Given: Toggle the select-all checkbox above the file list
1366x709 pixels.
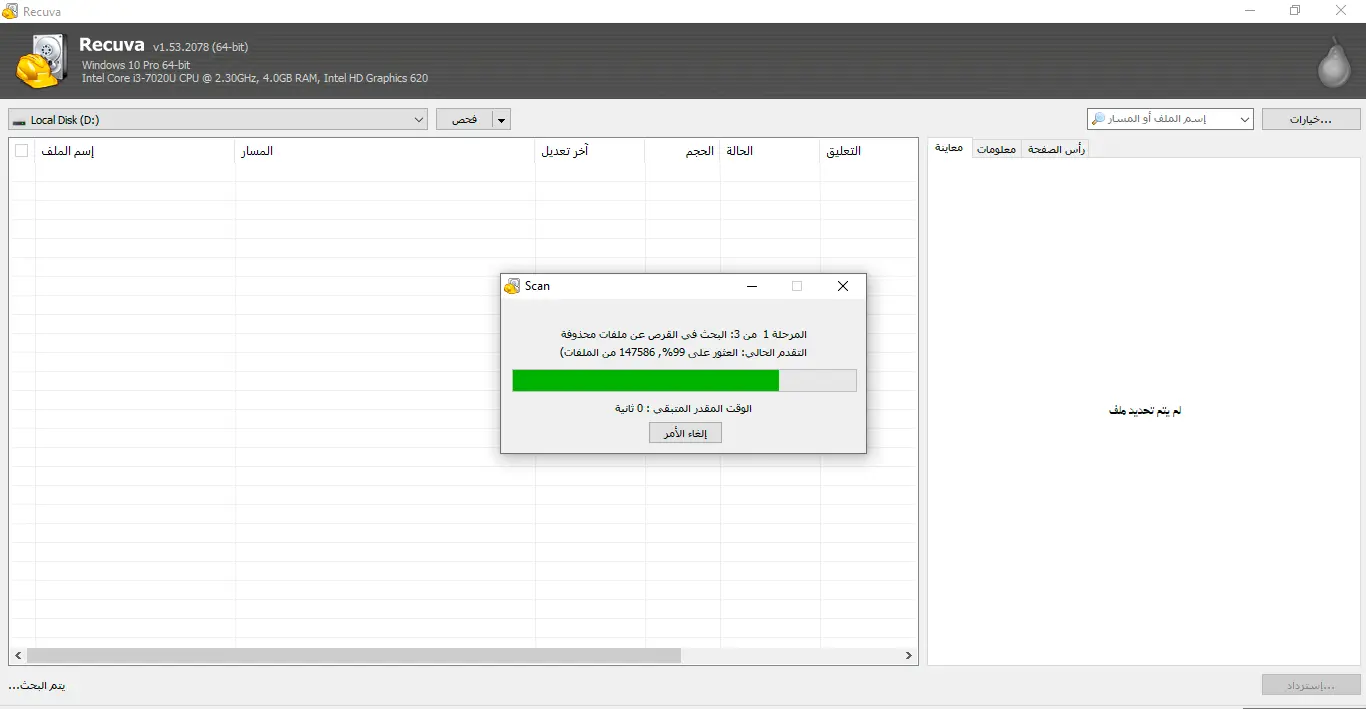Looking at the screenshot, I should click(21, 150).
